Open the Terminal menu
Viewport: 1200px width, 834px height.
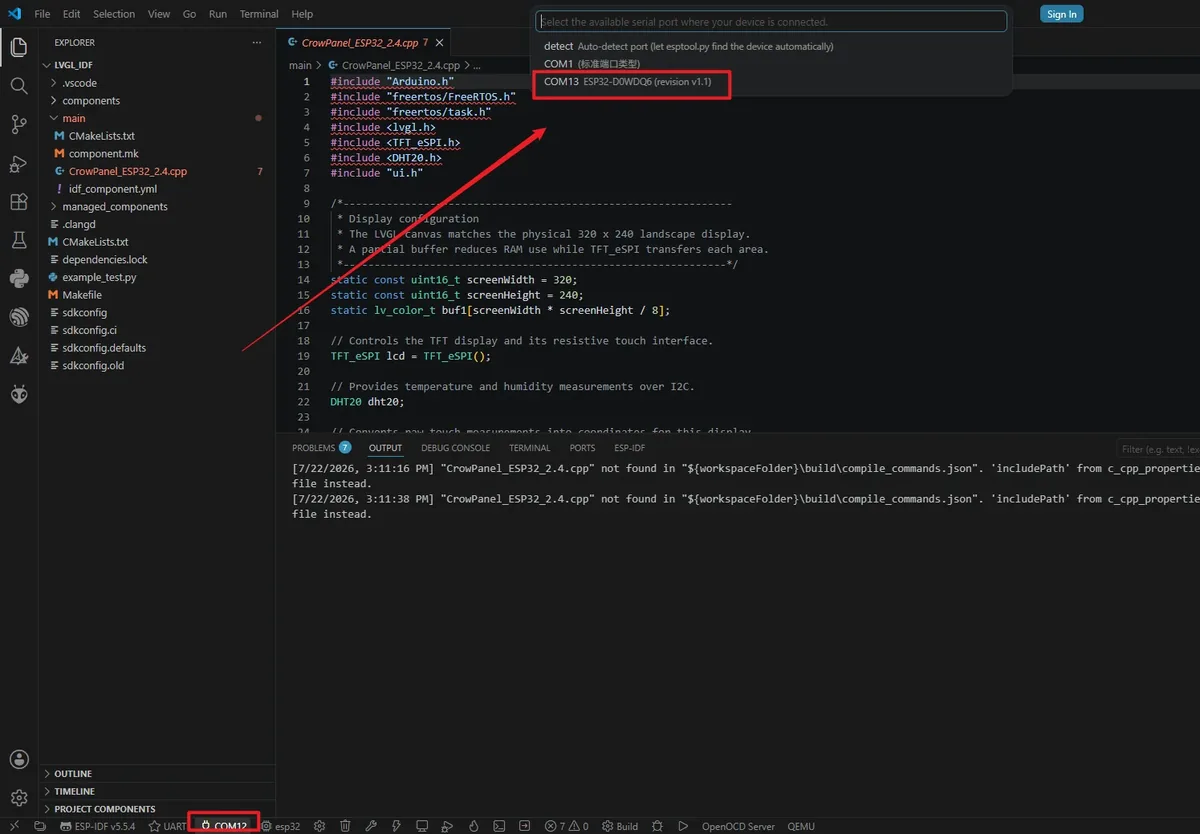pos(259,14)
